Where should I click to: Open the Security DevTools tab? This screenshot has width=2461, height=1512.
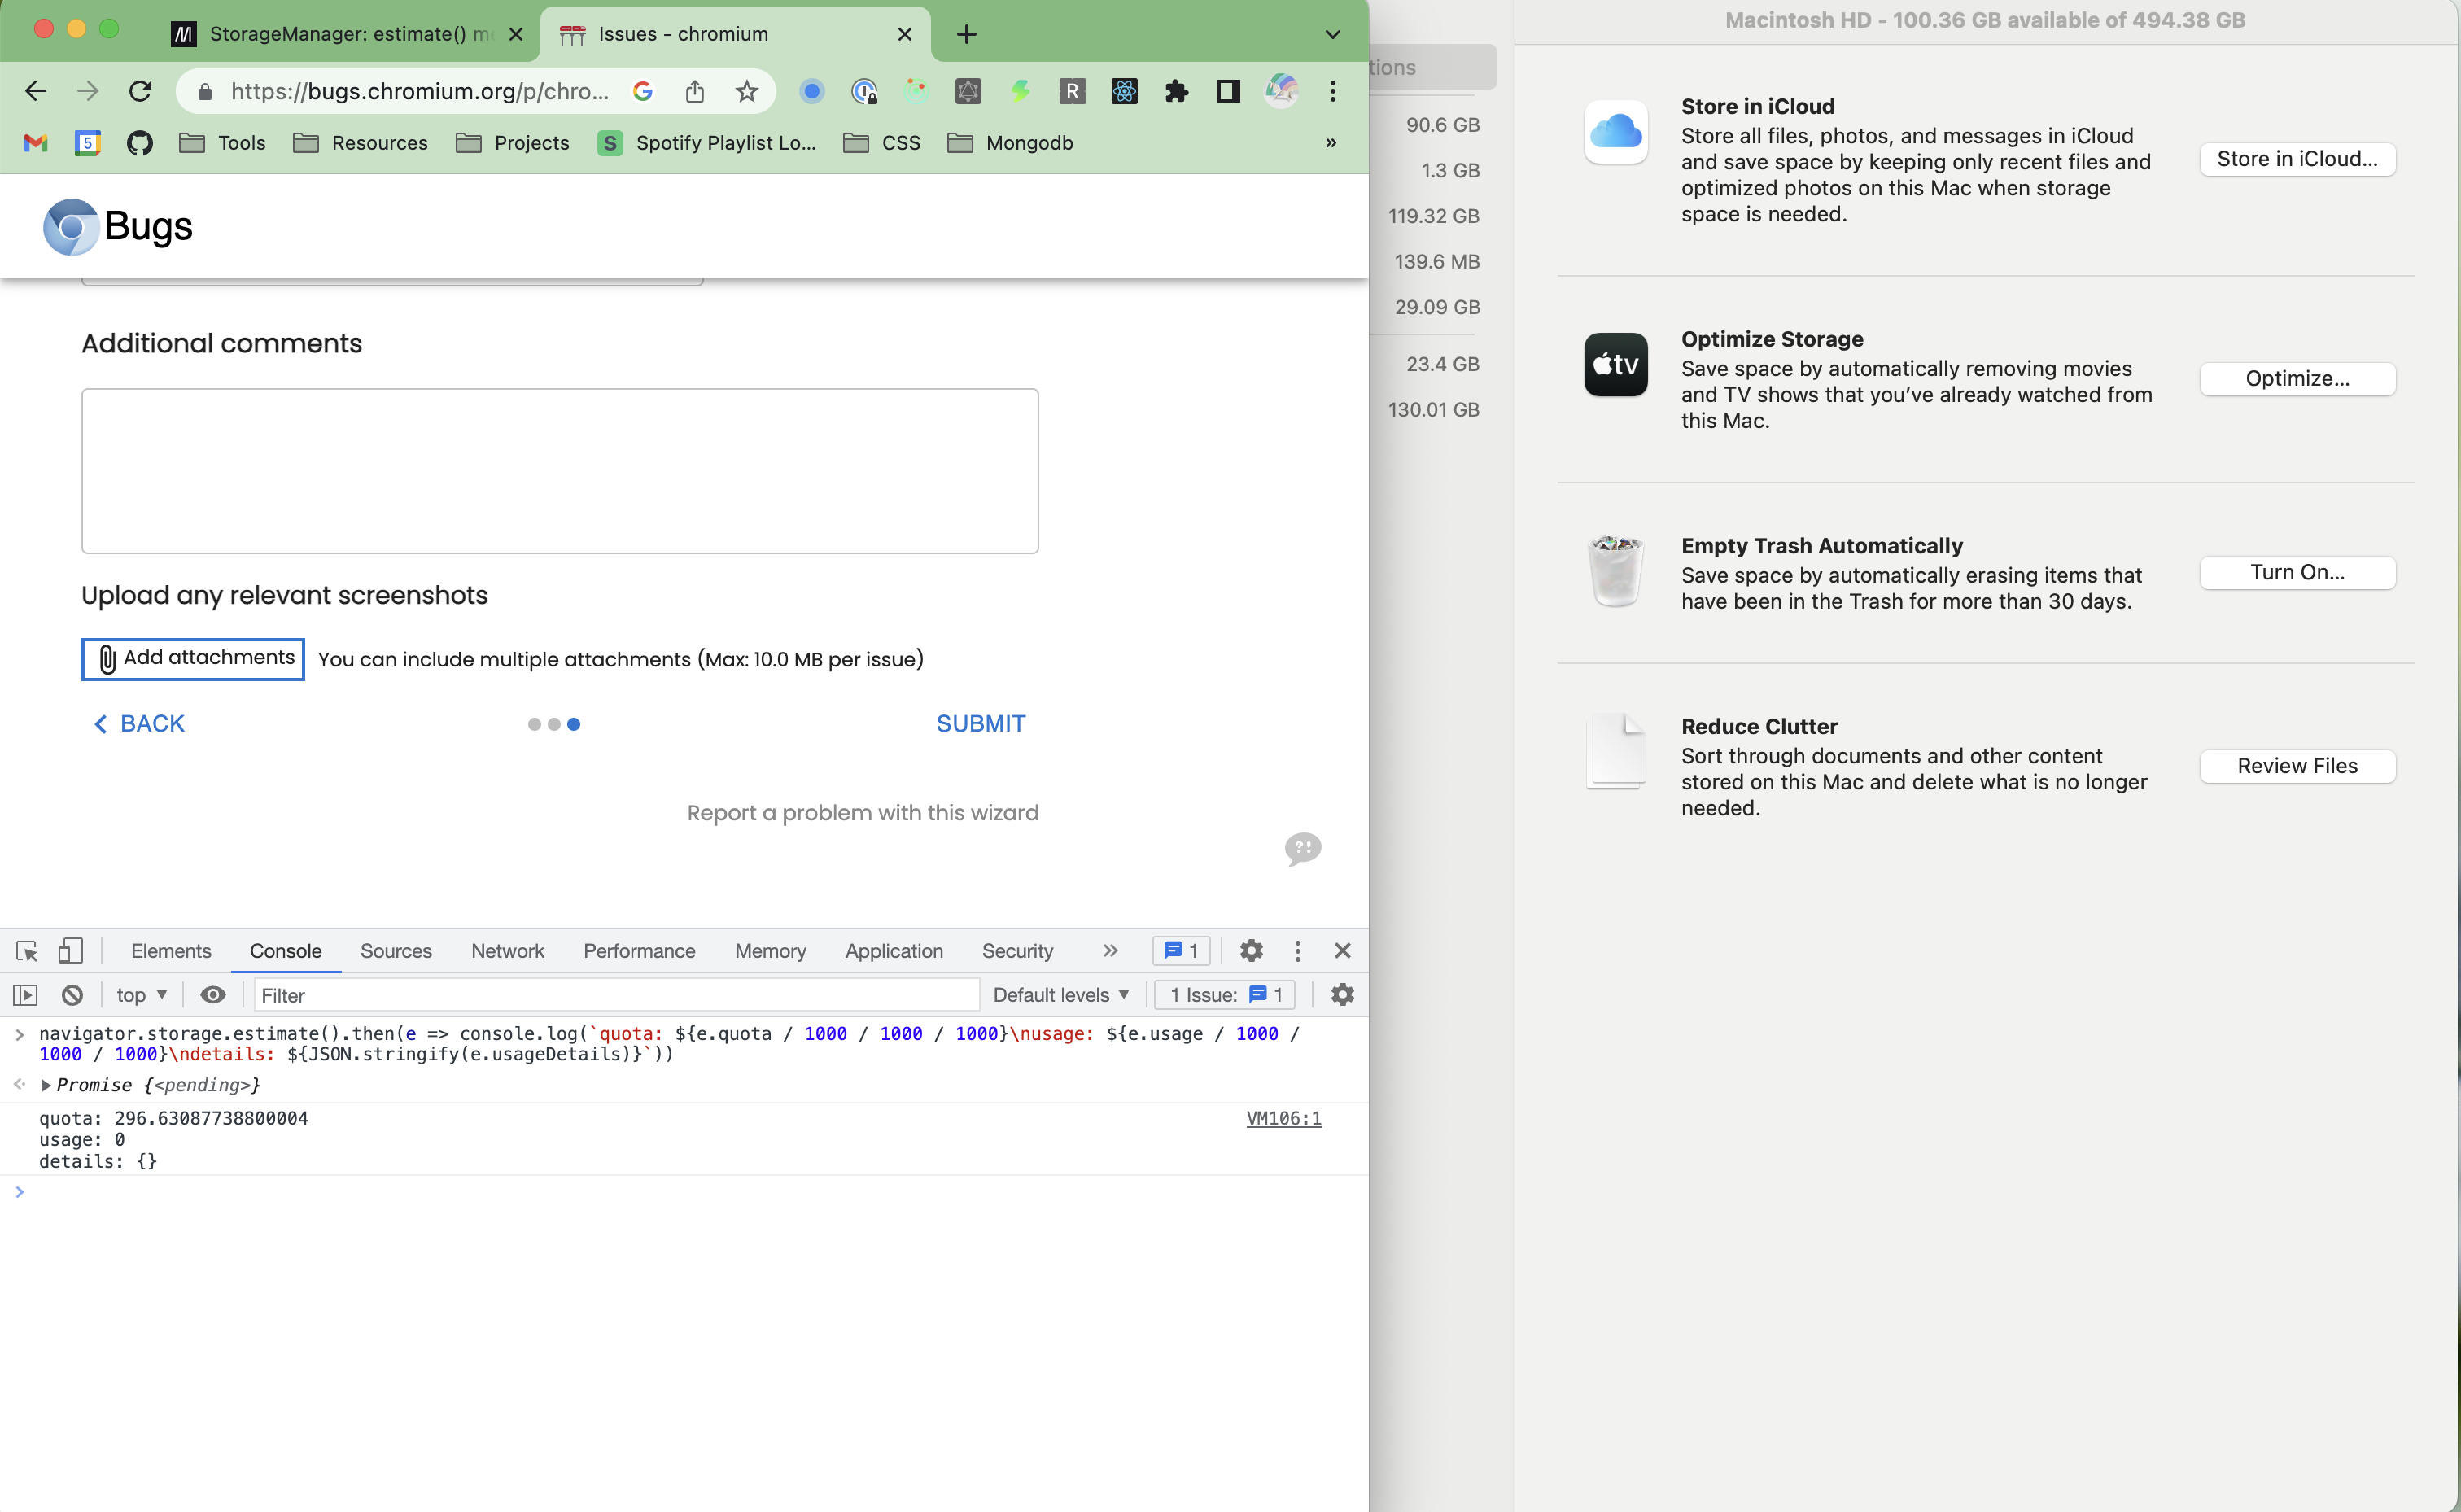(x=1017, y=951)
